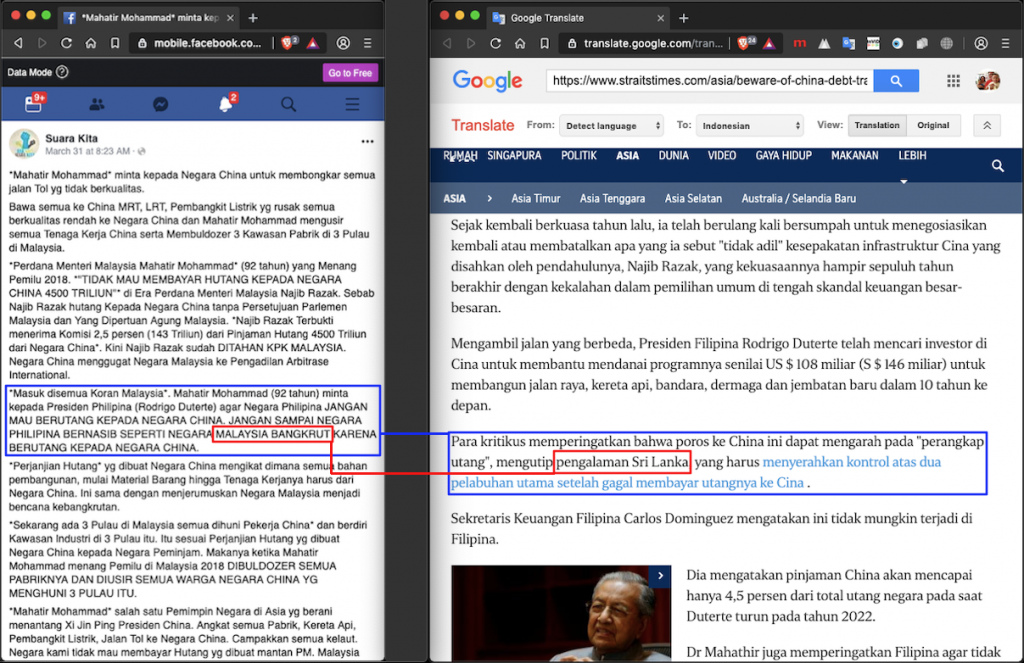Open Suara Kita profile picture
This screenshot has height=663, width=1024.
pos(24,144)
